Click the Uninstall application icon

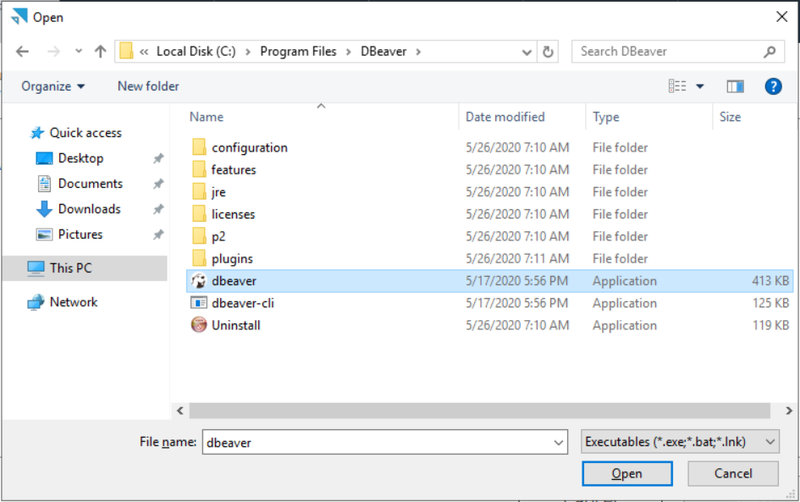click(x=198, y=325)
